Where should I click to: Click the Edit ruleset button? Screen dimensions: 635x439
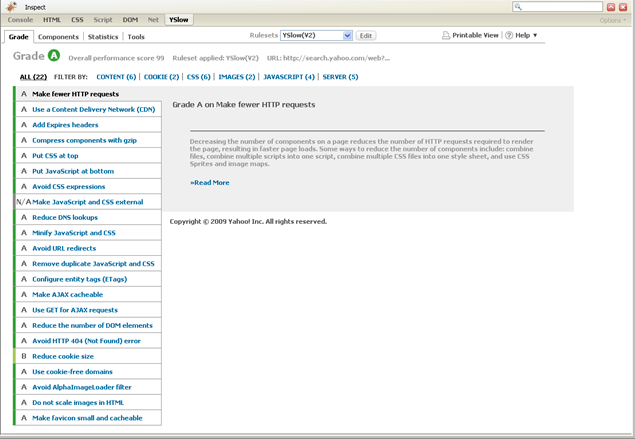[x=366, y=36]
